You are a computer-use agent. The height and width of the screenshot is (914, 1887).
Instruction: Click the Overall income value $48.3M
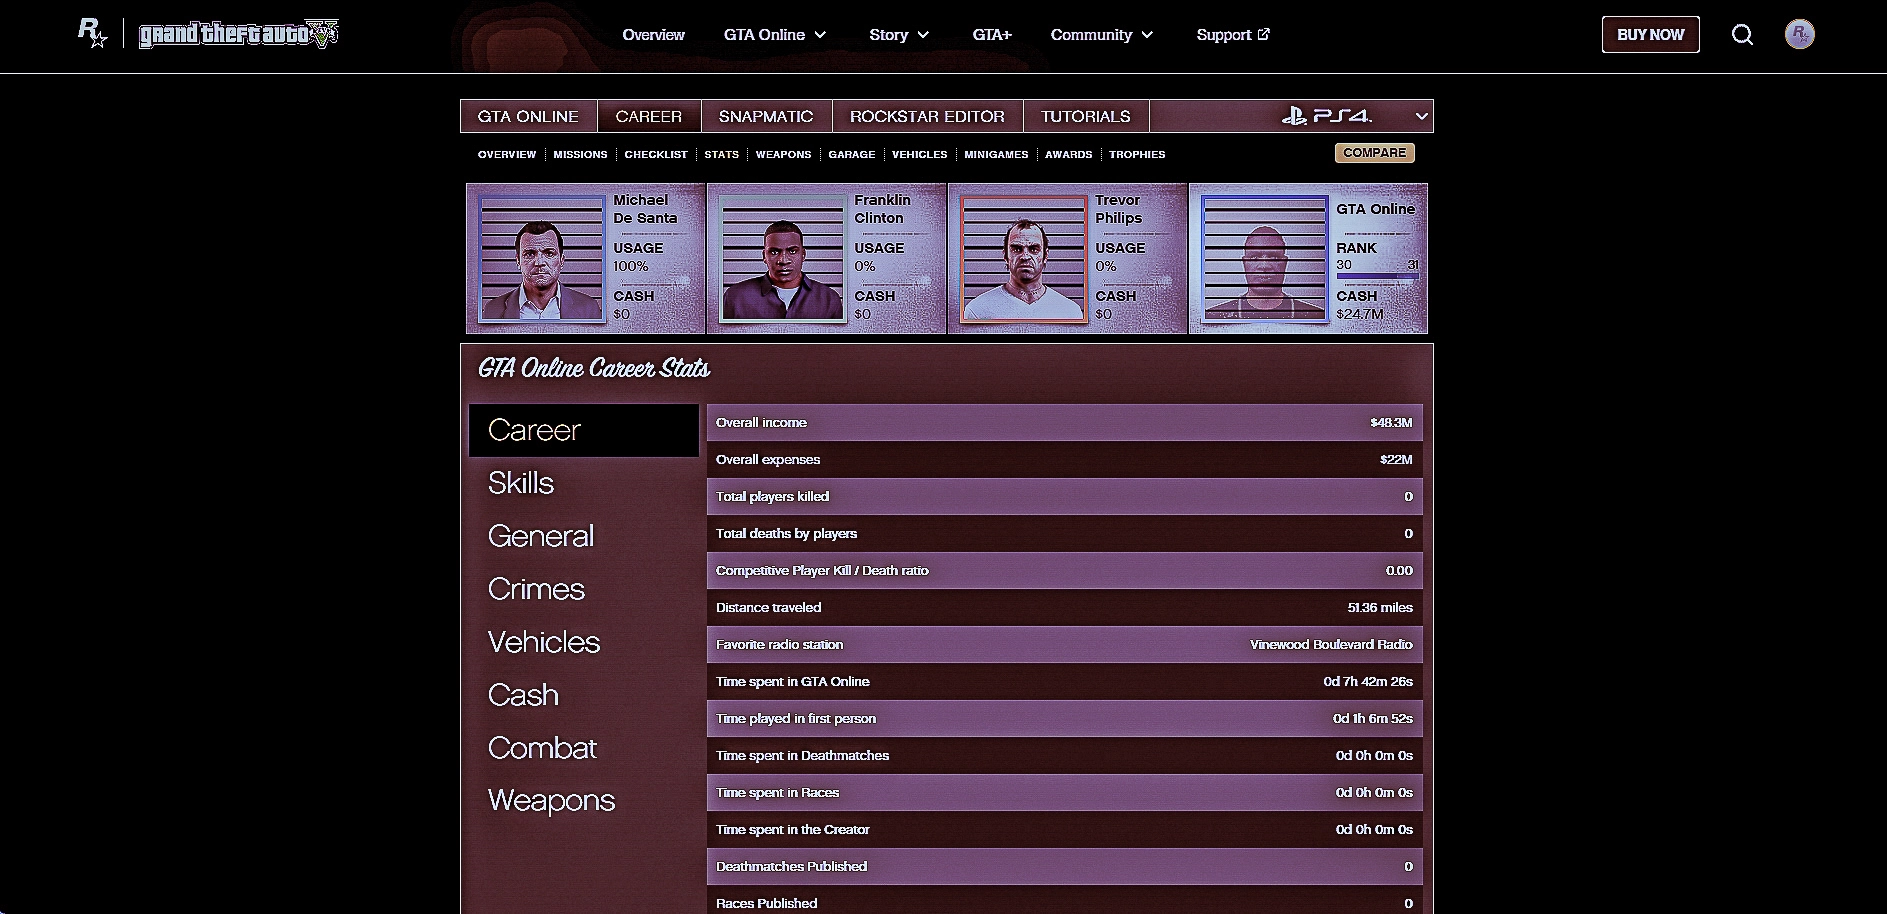point(1391,423)
